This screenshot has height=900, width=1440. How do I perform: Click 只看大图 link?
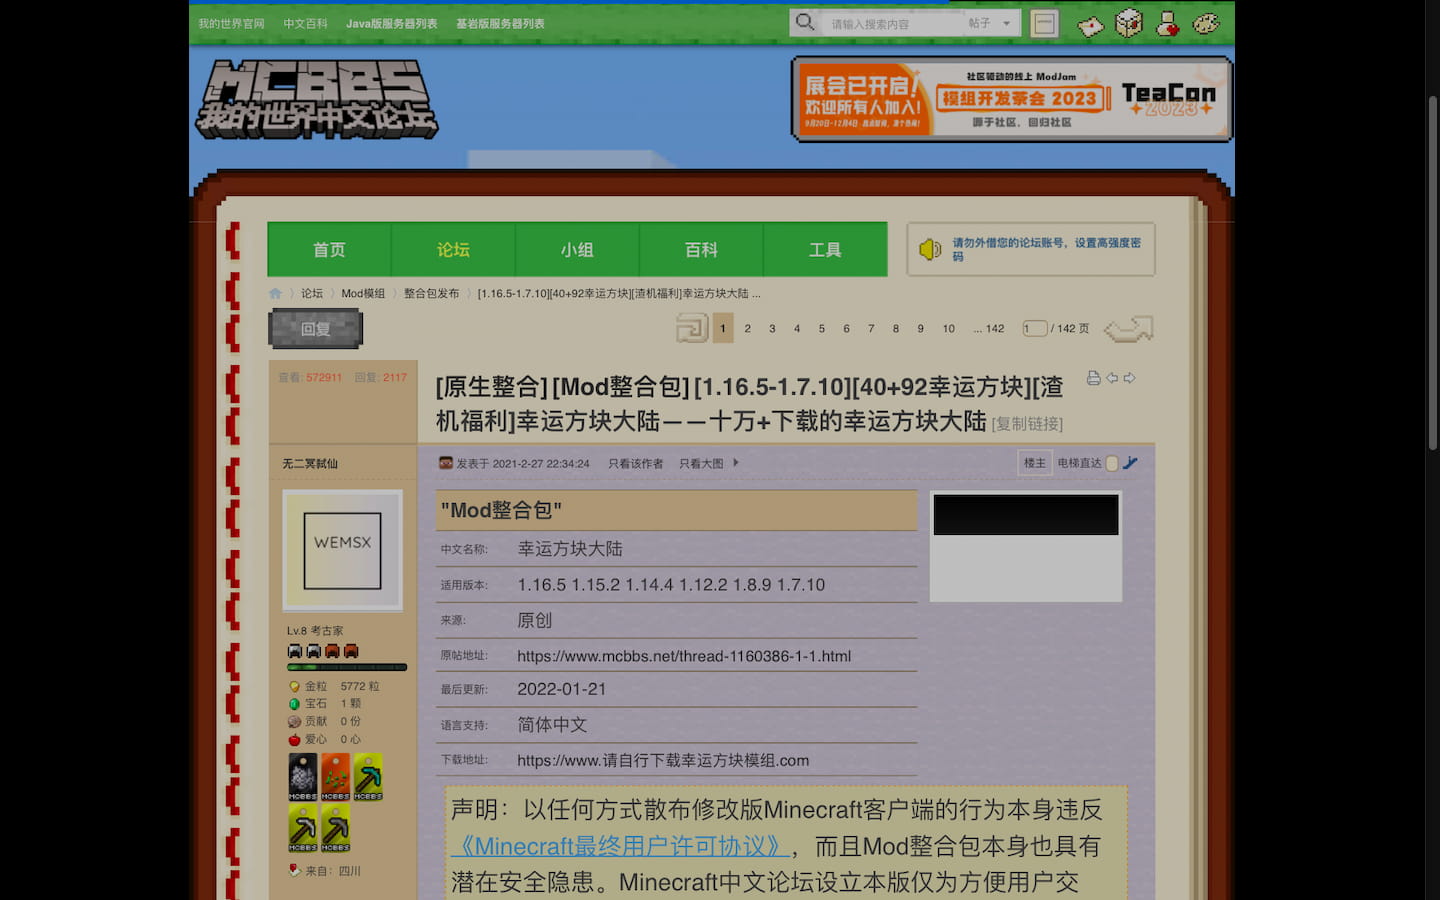point(701,464)
